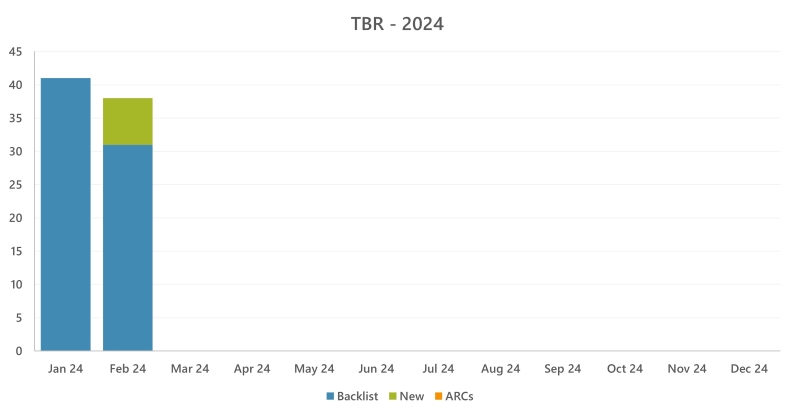Click the blue Backlist segment of Feb 24

pos(128,247)
